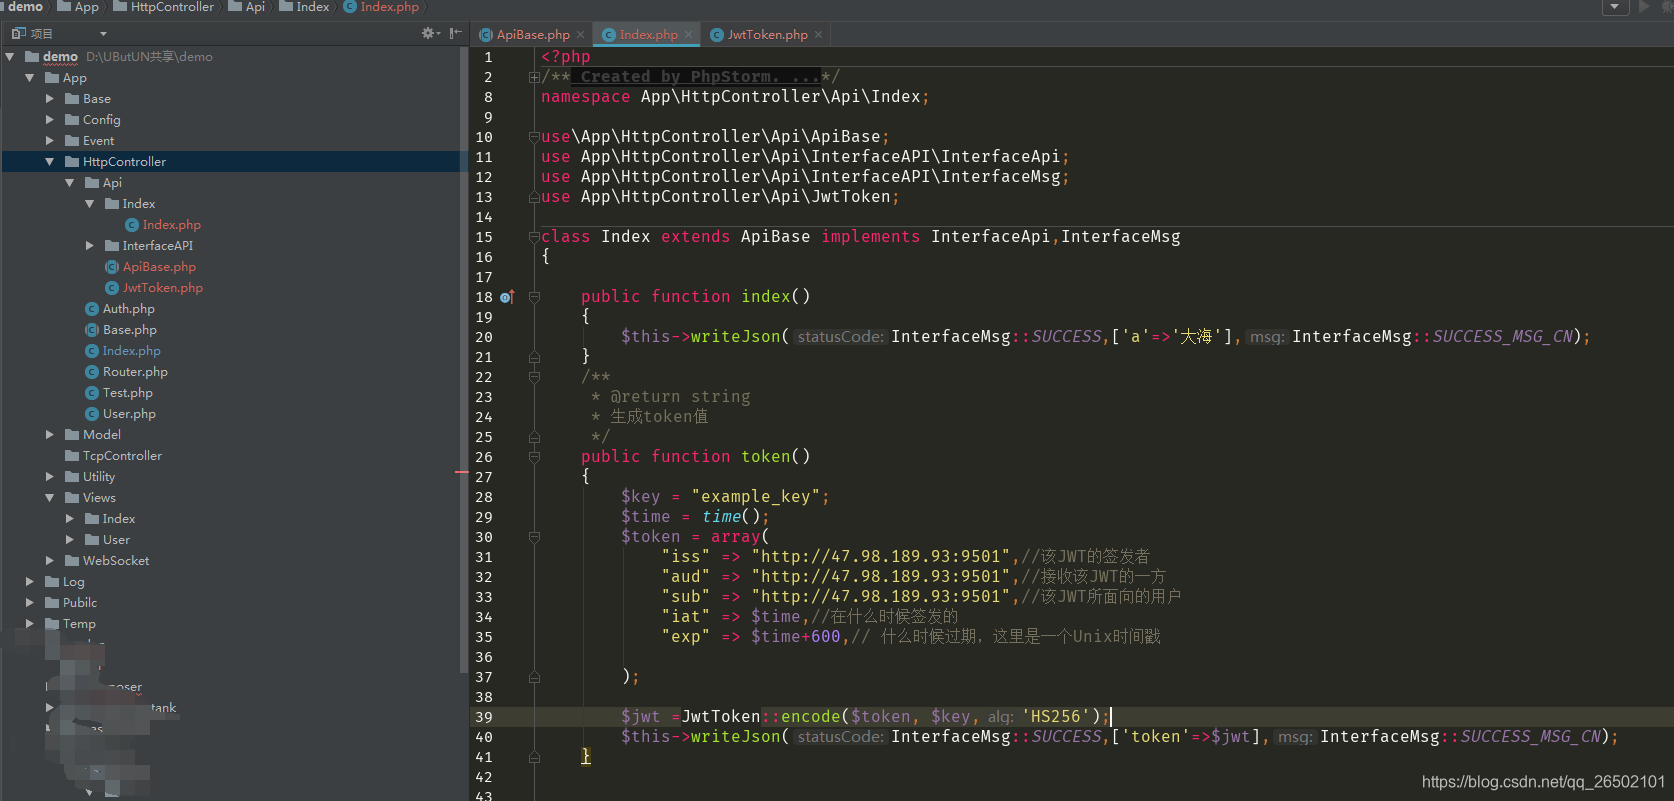1674x801 pixels.
Task: Expand the Base folder
Action: click(x=50, y=99)
